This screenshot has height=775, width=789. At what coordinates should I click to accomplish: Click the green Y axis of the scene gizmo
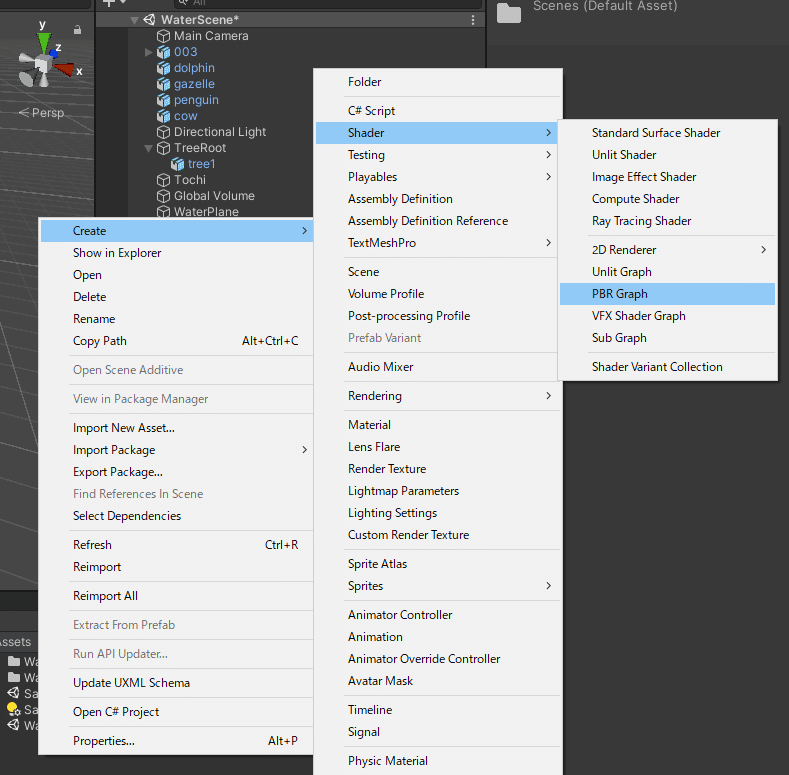[44, 42]
